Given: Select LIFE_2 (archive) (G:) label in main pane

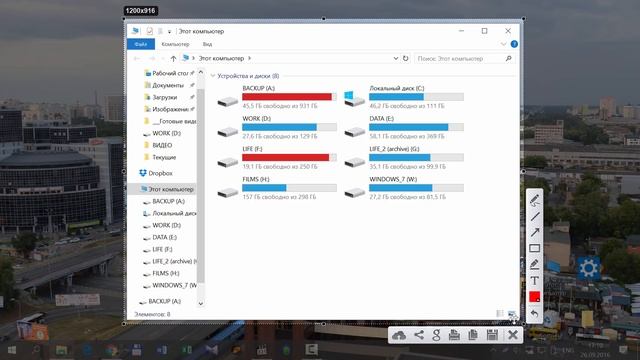Looking at the screenshot, I should (x=394, y=149).
